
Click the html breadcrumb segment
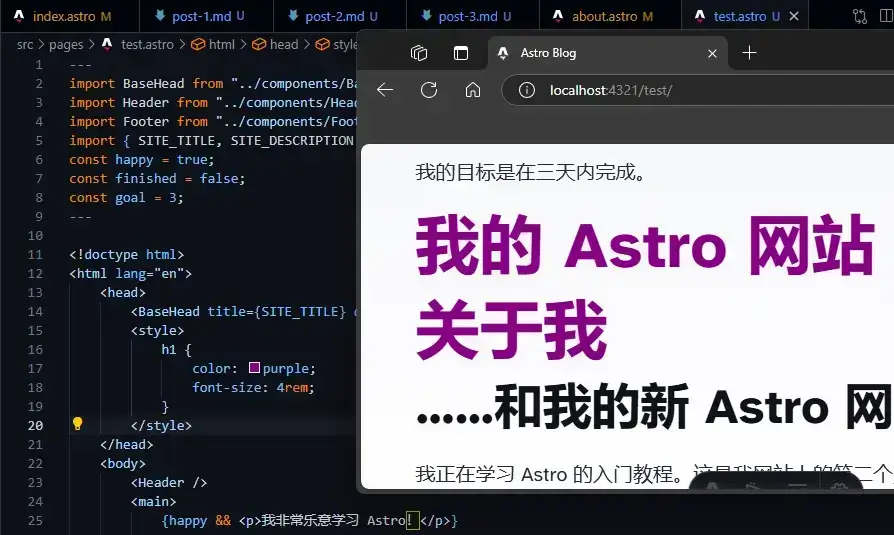coord(221,44)
